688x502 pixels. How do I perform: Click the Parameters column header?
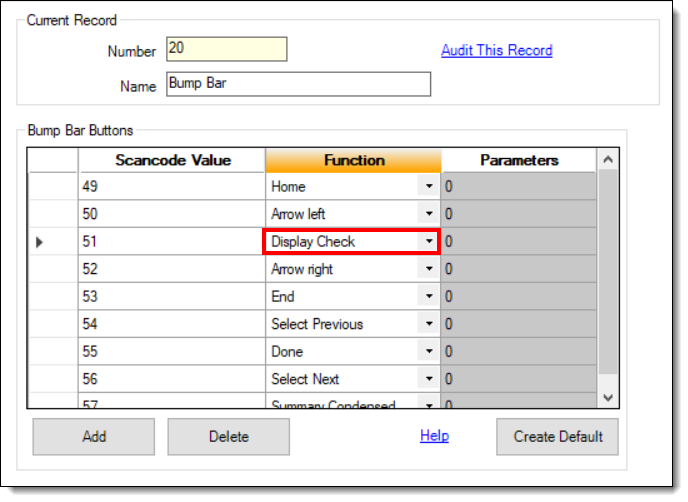(x=519, y=161)
